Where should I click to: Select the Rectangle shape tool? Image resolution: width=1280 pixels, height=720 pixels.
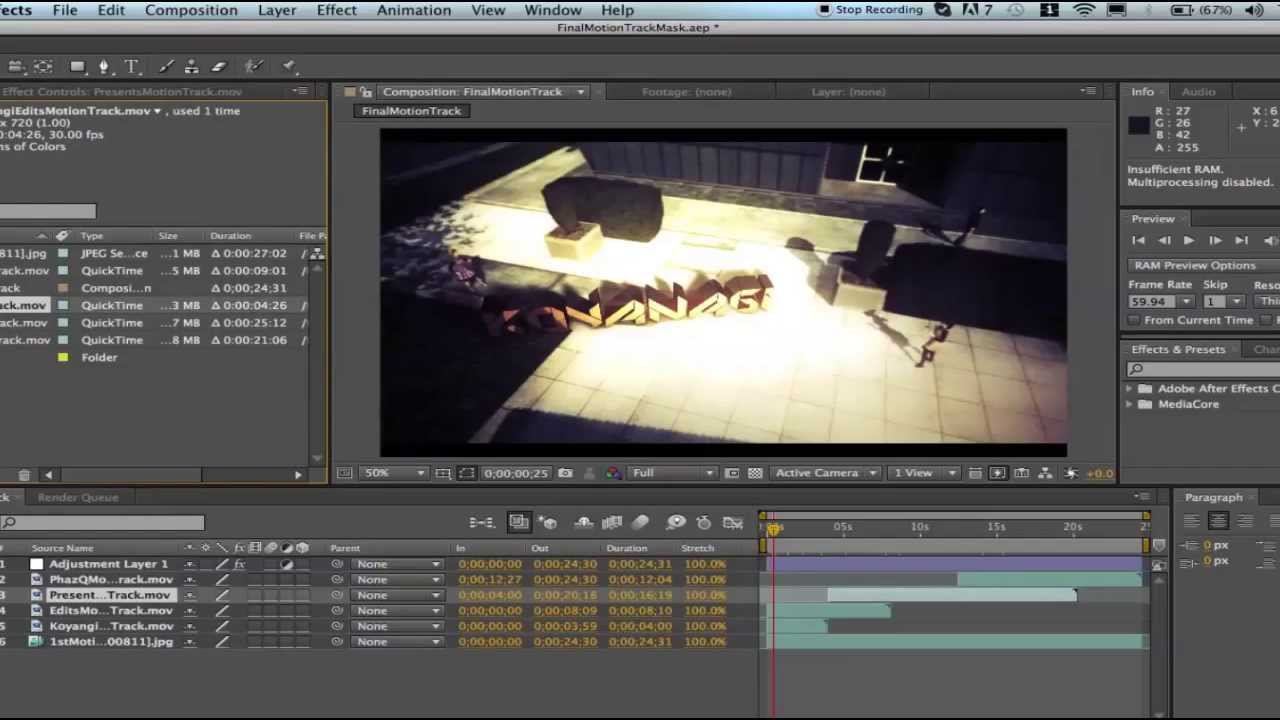point(77,67)
